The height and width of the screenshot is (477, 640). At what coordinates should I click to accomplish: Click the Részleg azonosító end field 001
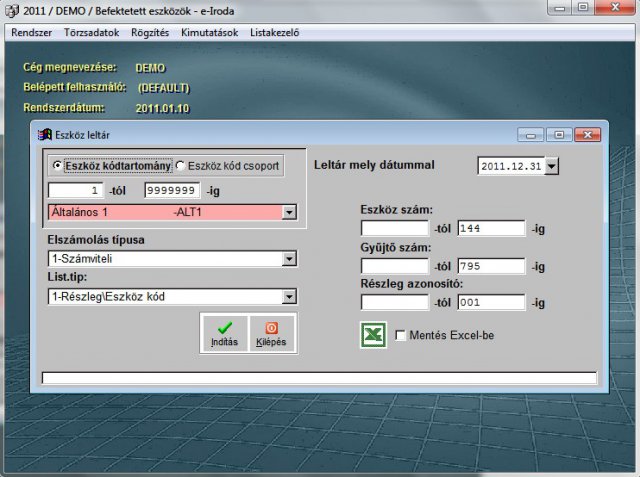[x=490, y=303]
